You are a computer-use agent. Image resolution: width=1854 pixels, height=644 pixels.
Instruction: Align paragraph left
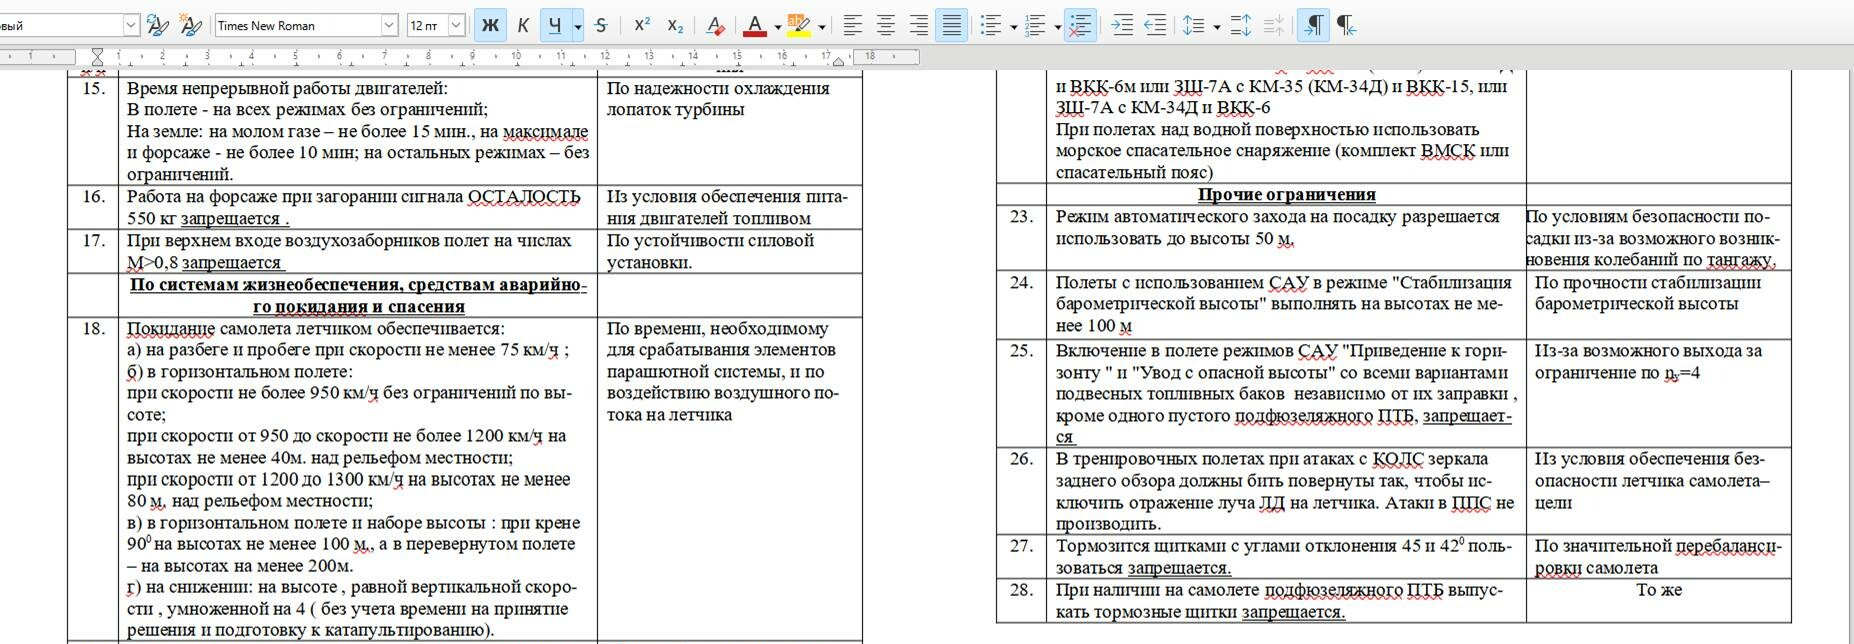pos(853,25)
